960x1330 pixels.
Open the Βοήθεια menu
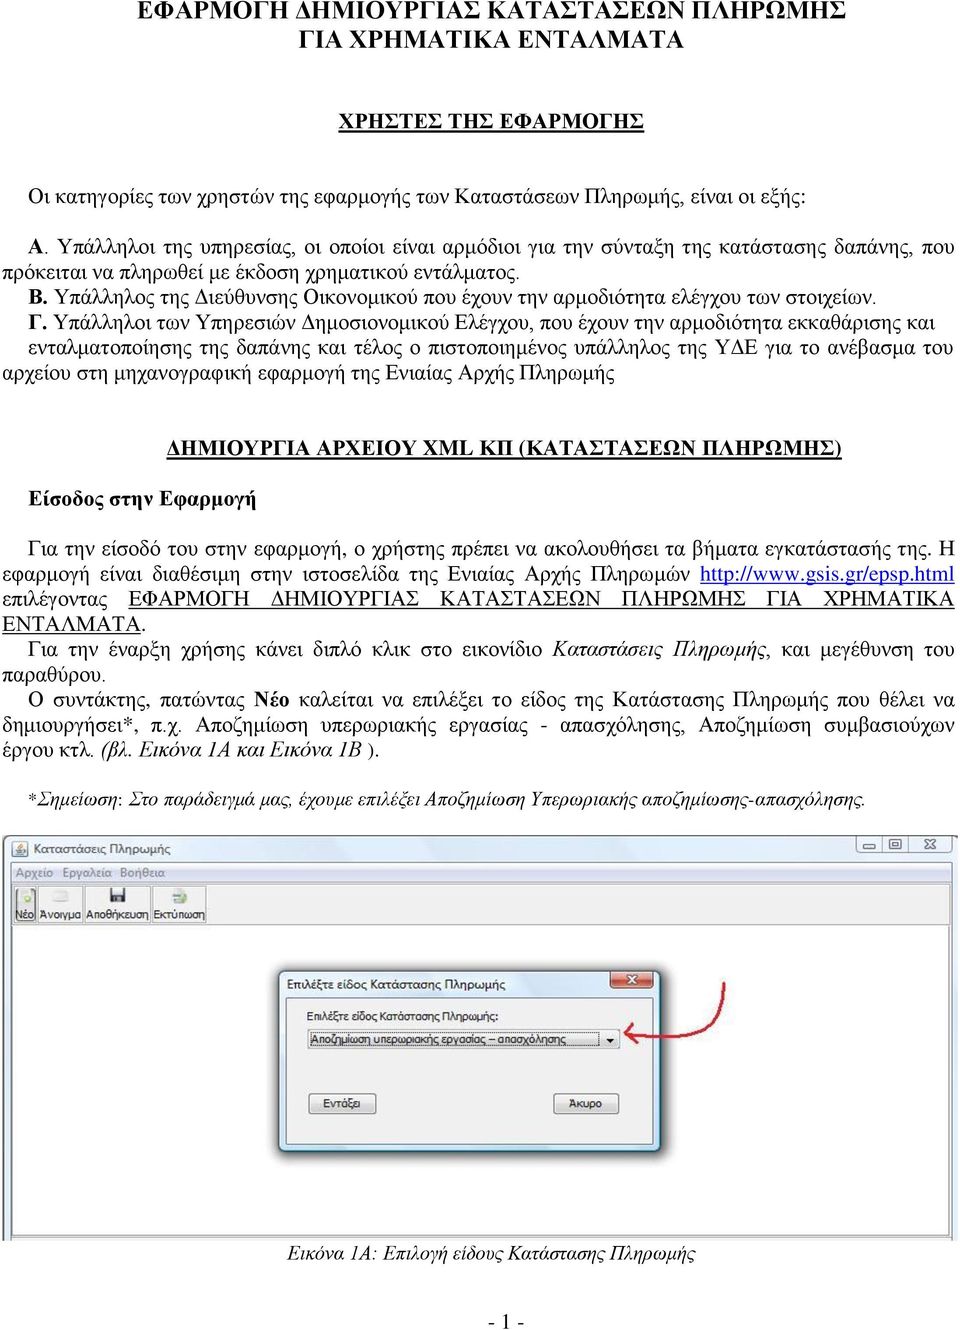click(142, 873)
